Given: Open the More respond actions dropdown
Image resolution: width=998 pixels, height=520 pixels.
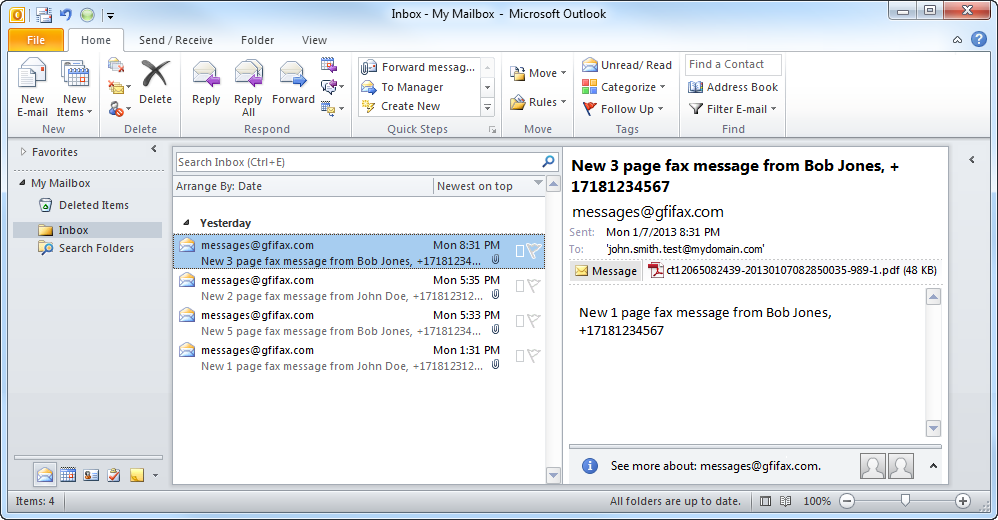Looking at the screenshot, I should click(332, 109).
